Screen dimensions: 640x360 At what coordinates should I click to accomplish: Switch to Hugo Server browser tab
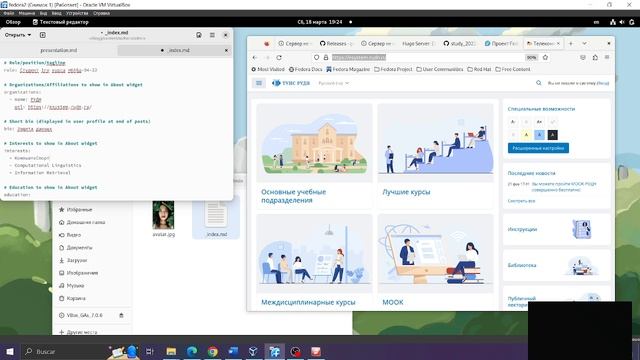[x=418, y=43]
